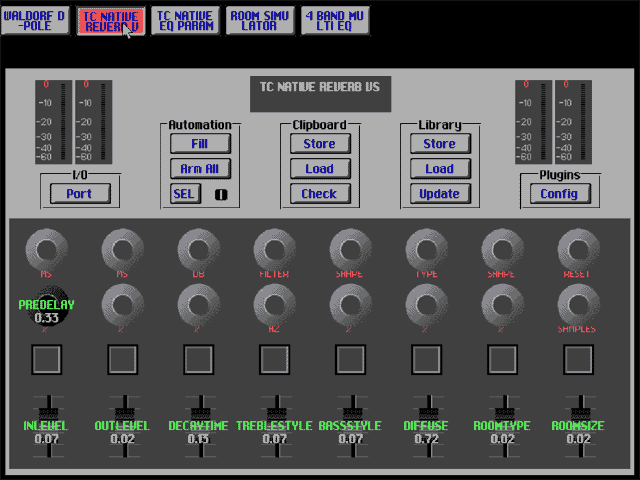Toggle the square button above DECAYTIME fader
Viewport: 640px width, 480px height.
198,359
